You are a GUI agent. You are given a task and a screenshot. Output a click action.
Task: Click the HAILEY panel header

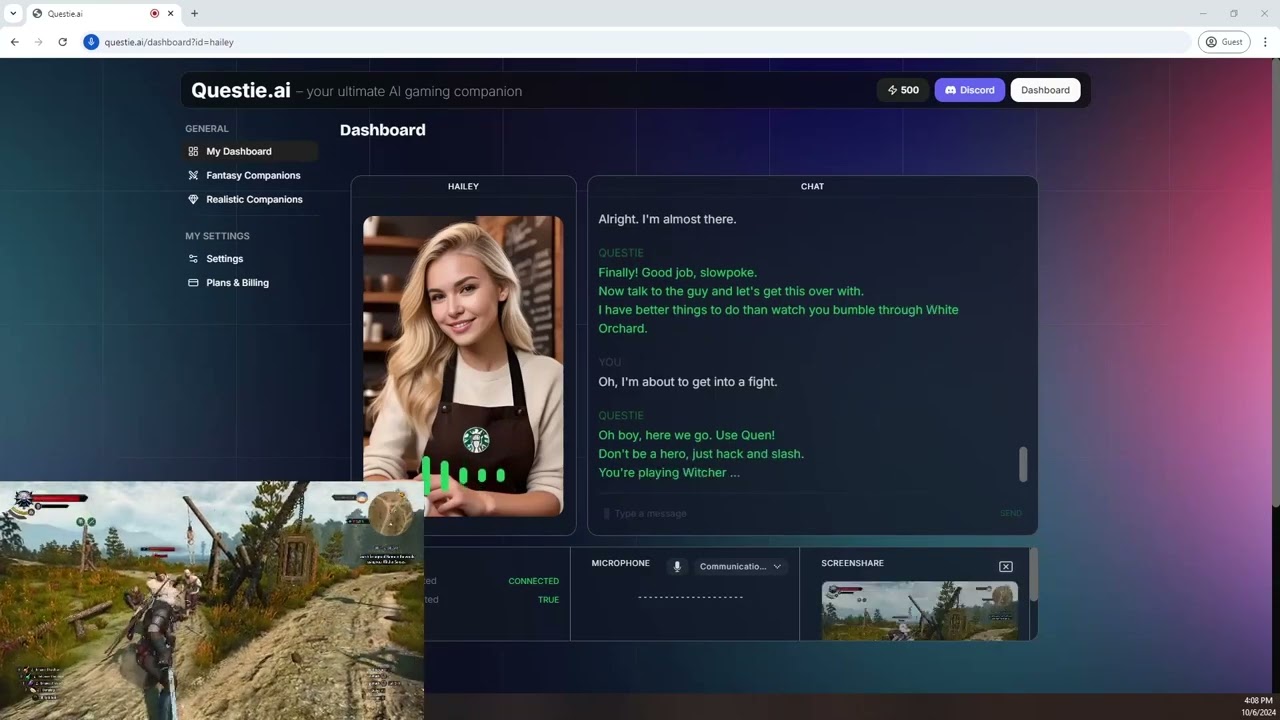463,186
